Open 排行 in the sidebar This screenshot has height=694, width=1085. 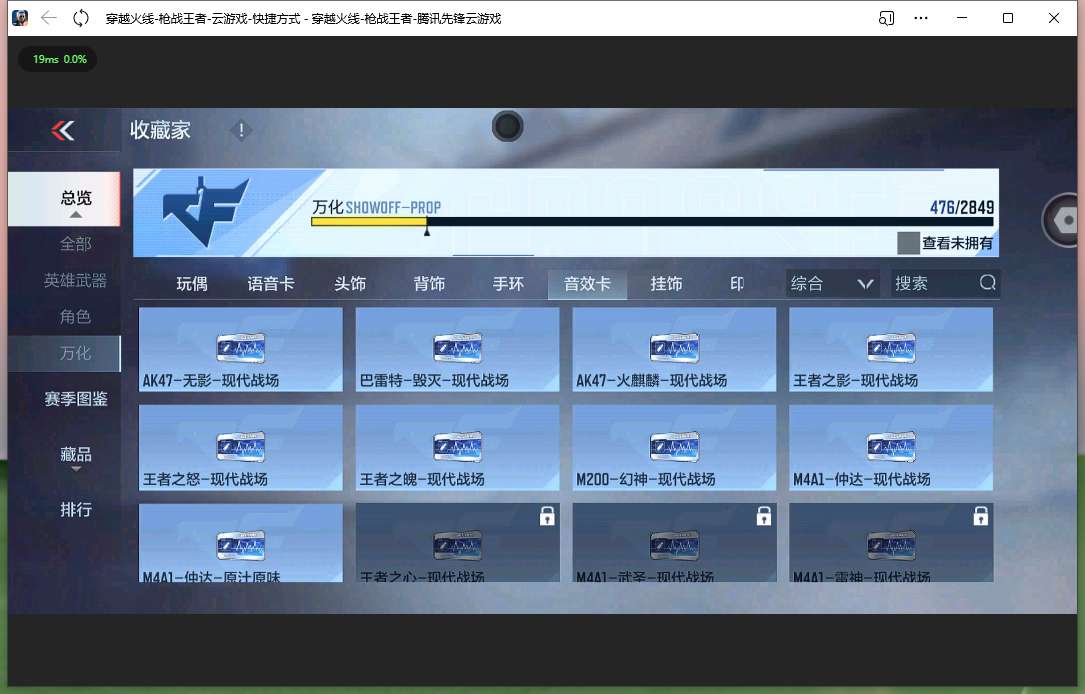(x=75, y=509)
